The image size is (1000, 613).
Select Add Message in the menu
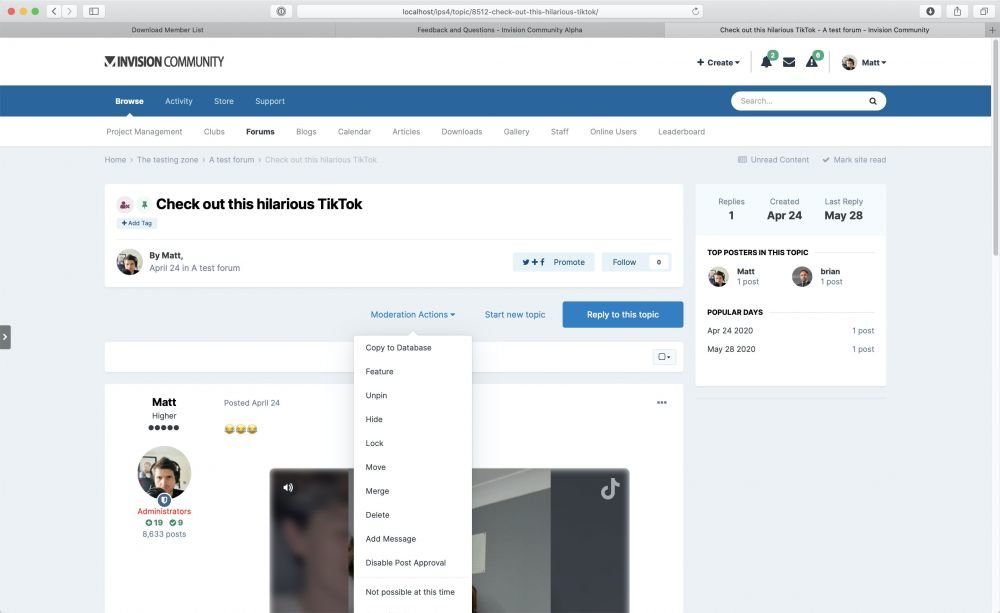coord(413,539)
